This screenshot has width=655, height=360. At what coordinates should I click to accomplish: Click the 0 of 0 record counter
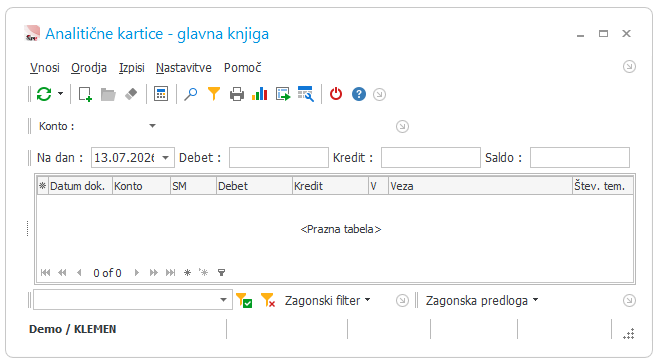[x=107, y=273]
